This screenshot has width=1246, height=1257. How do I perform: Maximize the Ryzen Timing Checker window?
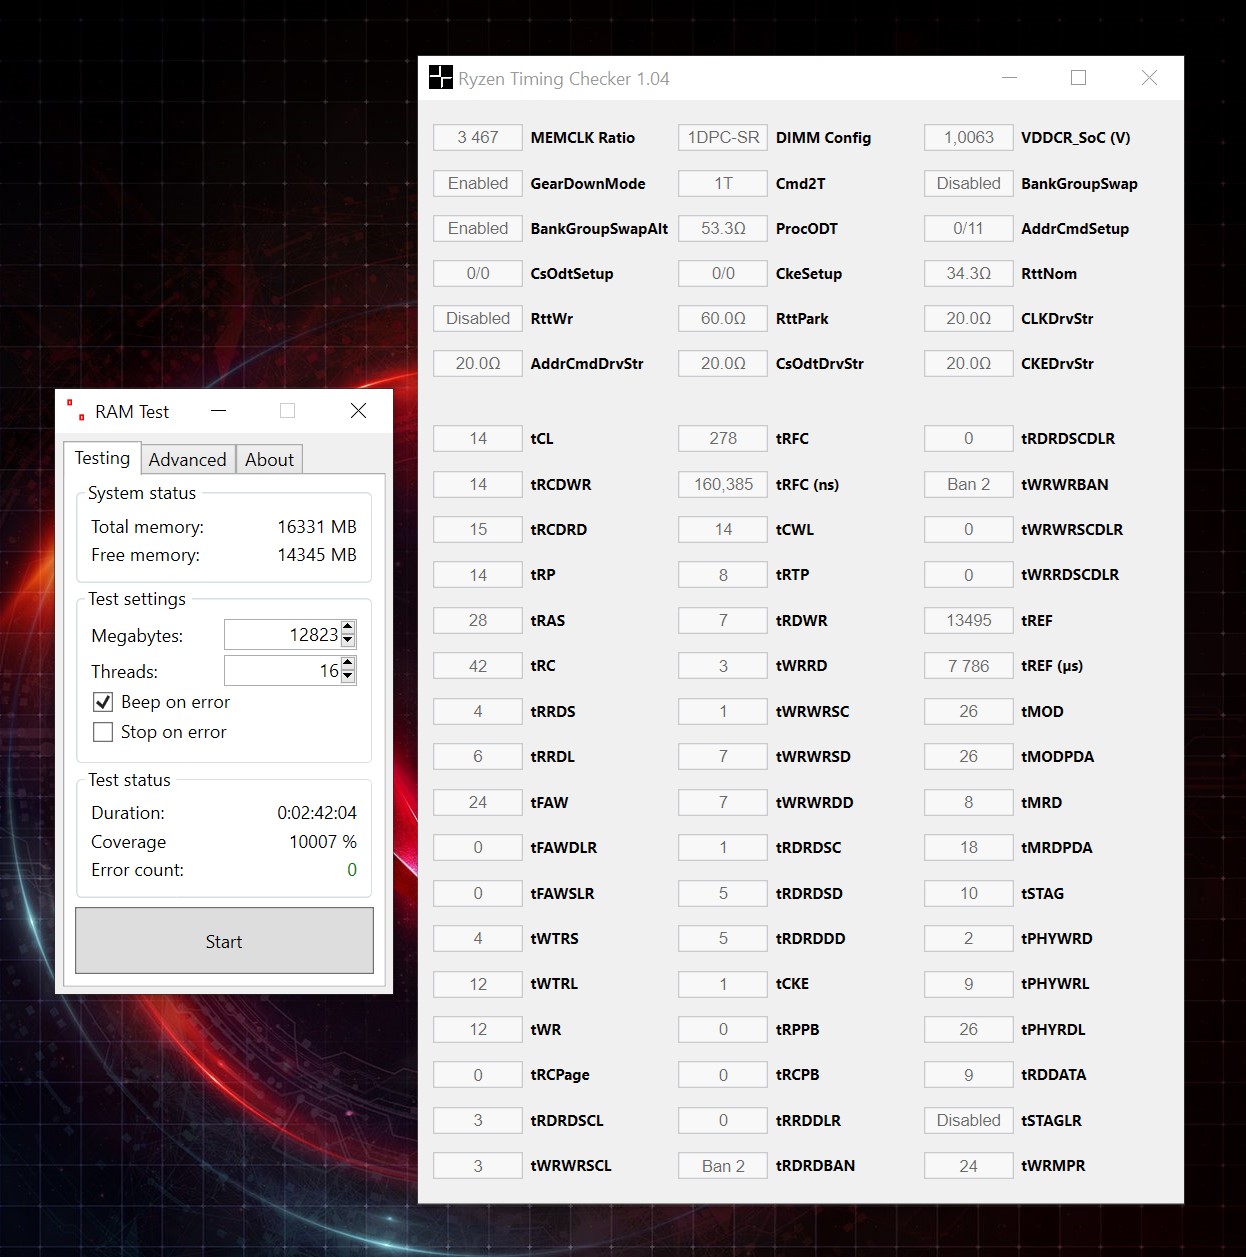point(1078,78)
